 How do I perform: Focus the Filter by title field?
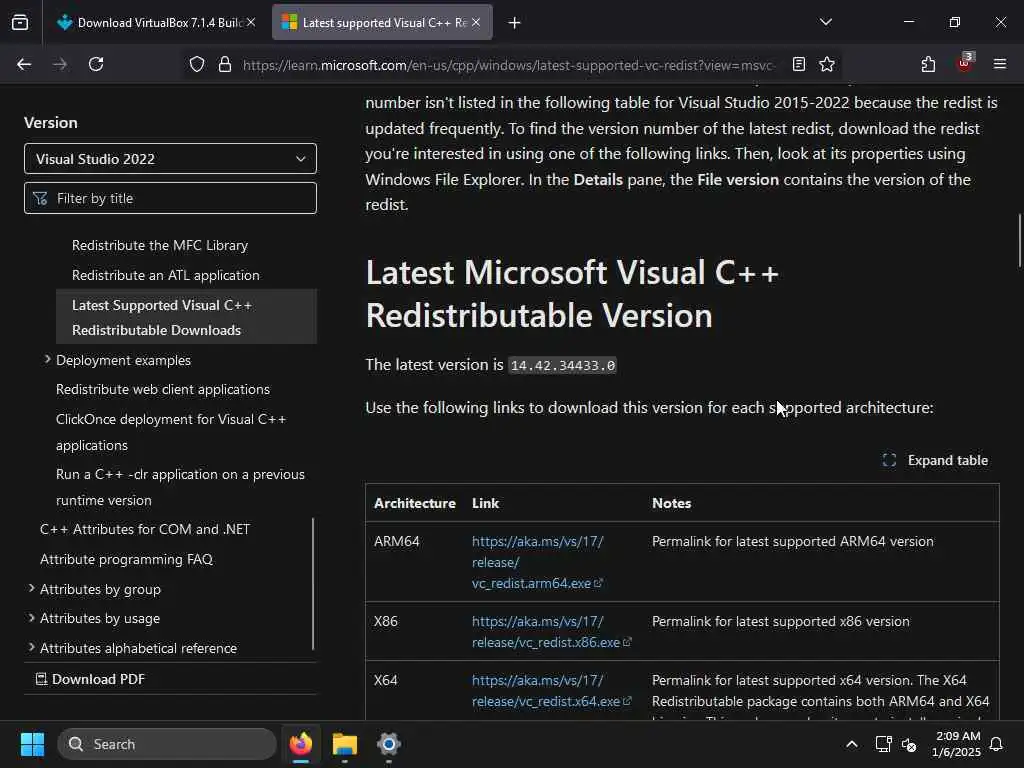170,198
